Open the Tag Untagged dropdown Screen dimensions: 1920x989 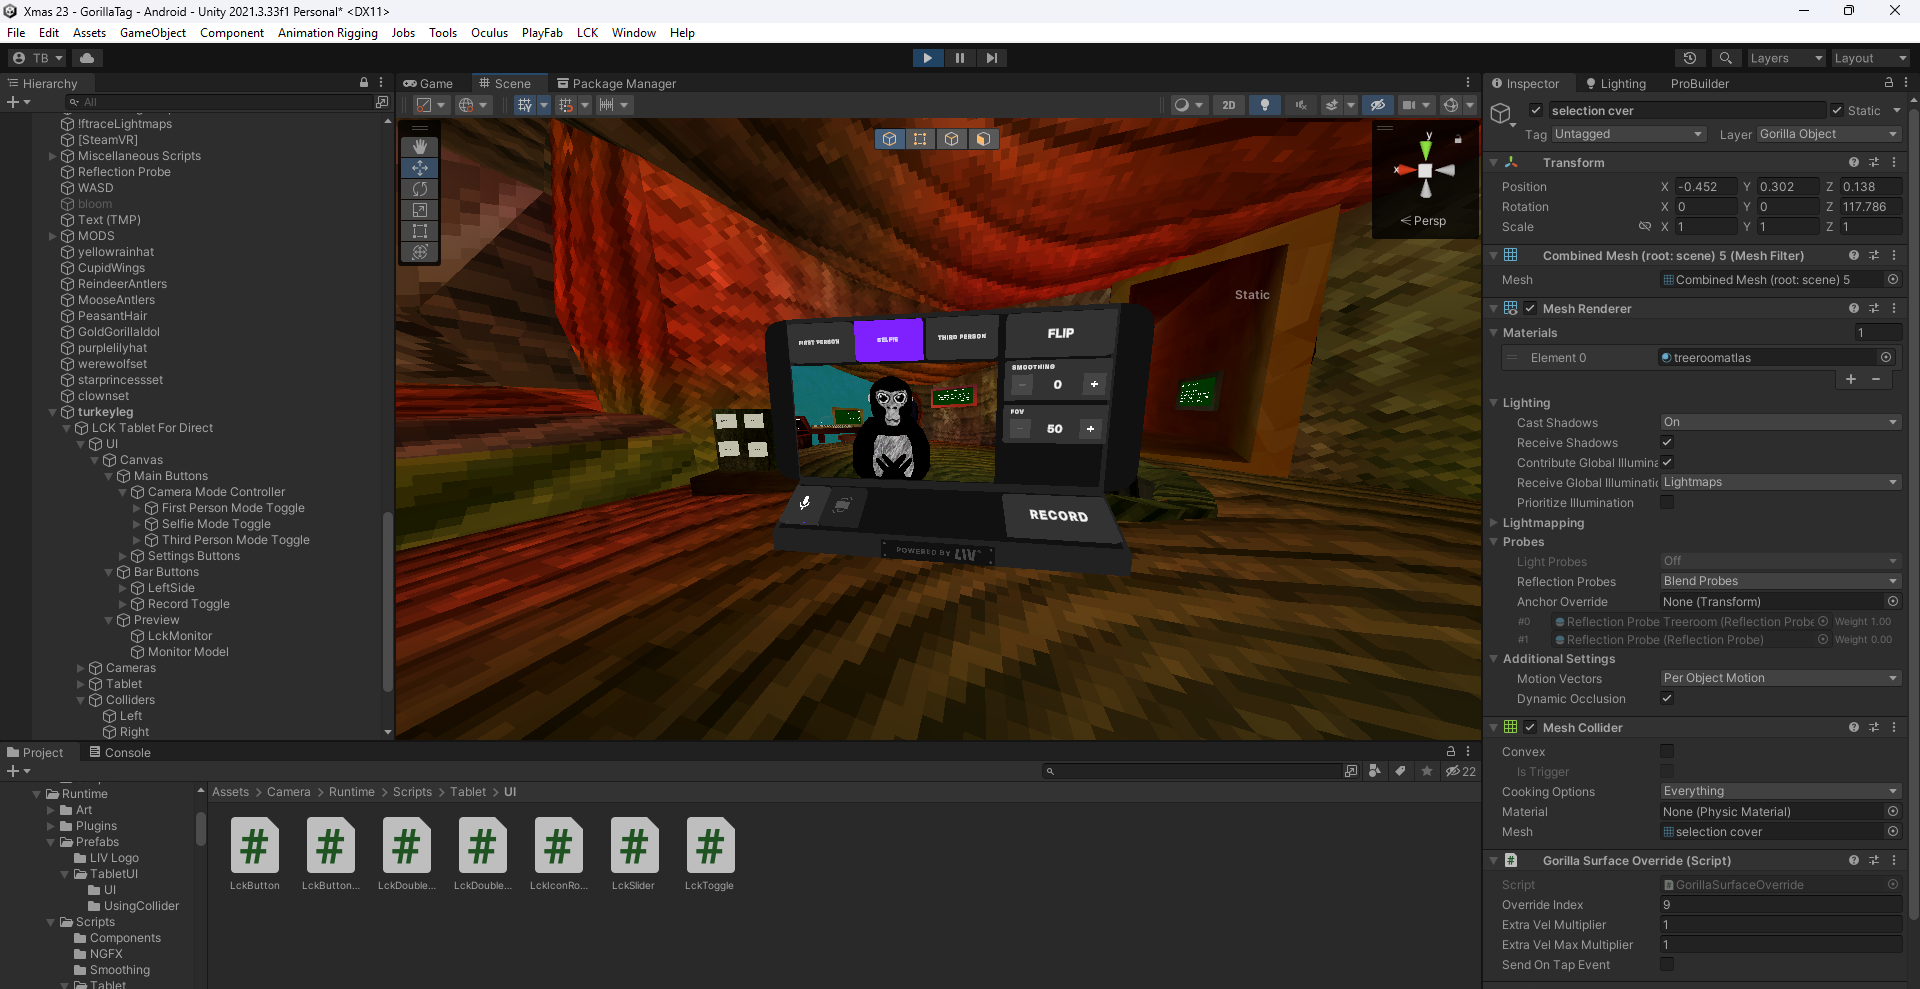(x=1628, y=134)
